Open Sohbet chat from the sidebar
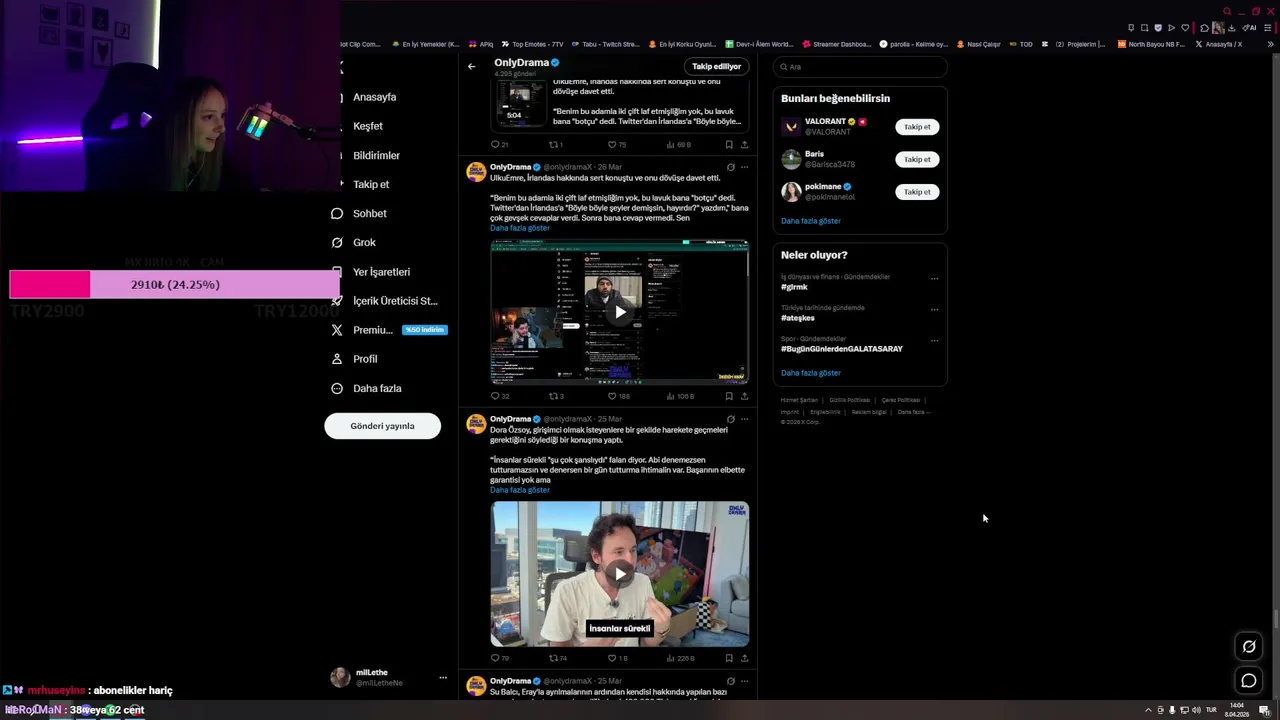The image size is (1280, 720). (359, 213)
